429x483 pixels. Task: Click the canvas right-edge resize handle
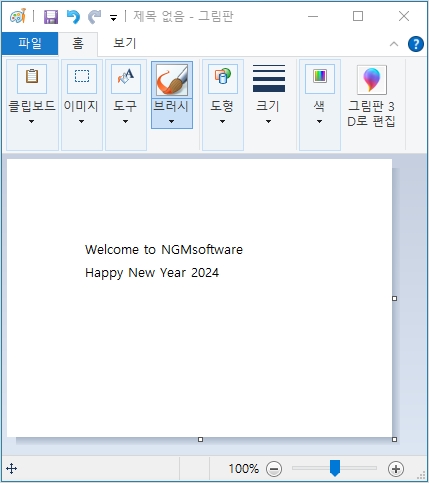point(394,298)
